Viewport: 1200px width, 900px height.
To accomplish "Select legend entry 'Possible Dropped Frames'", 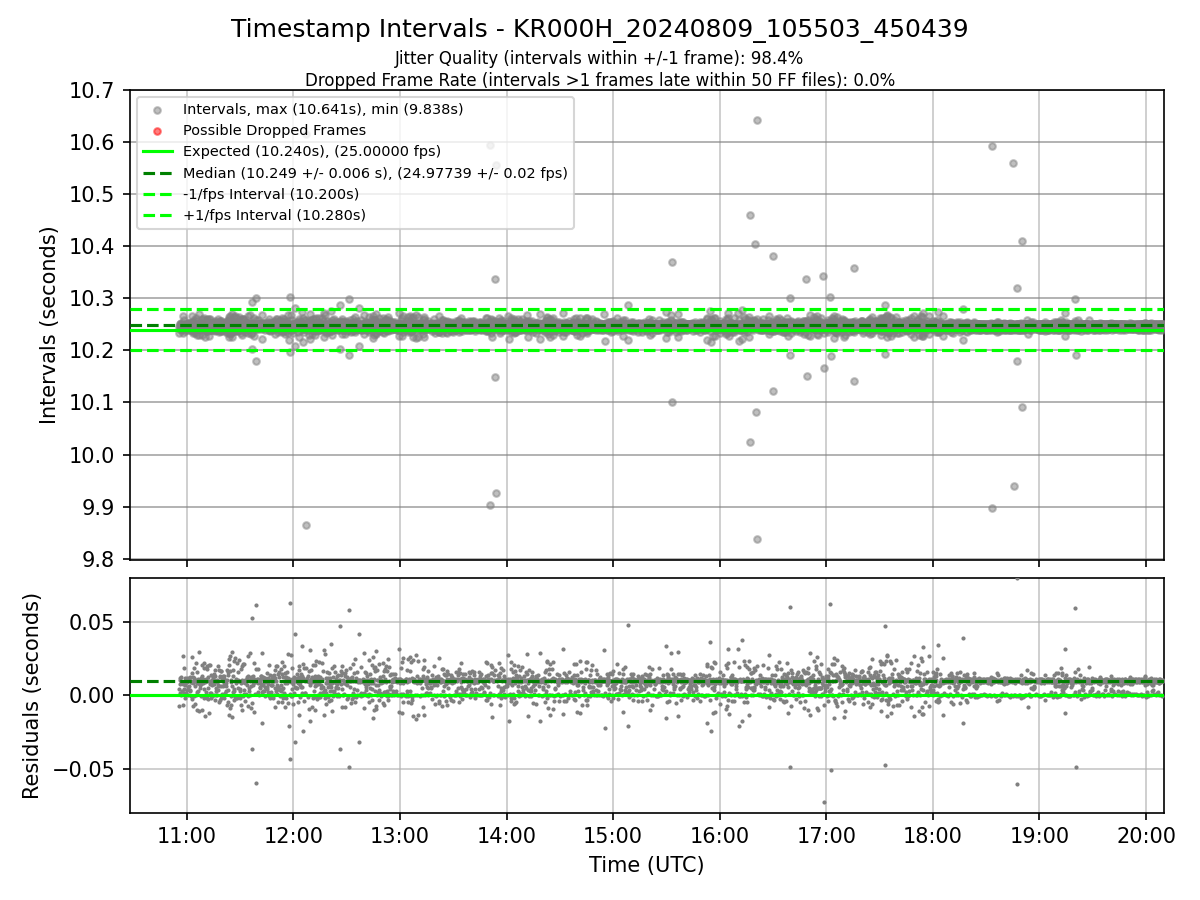I will point(274,130).
